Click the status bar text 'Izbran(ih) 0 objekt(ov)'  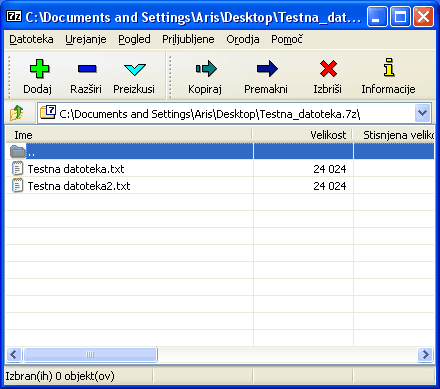pos(60,376)
